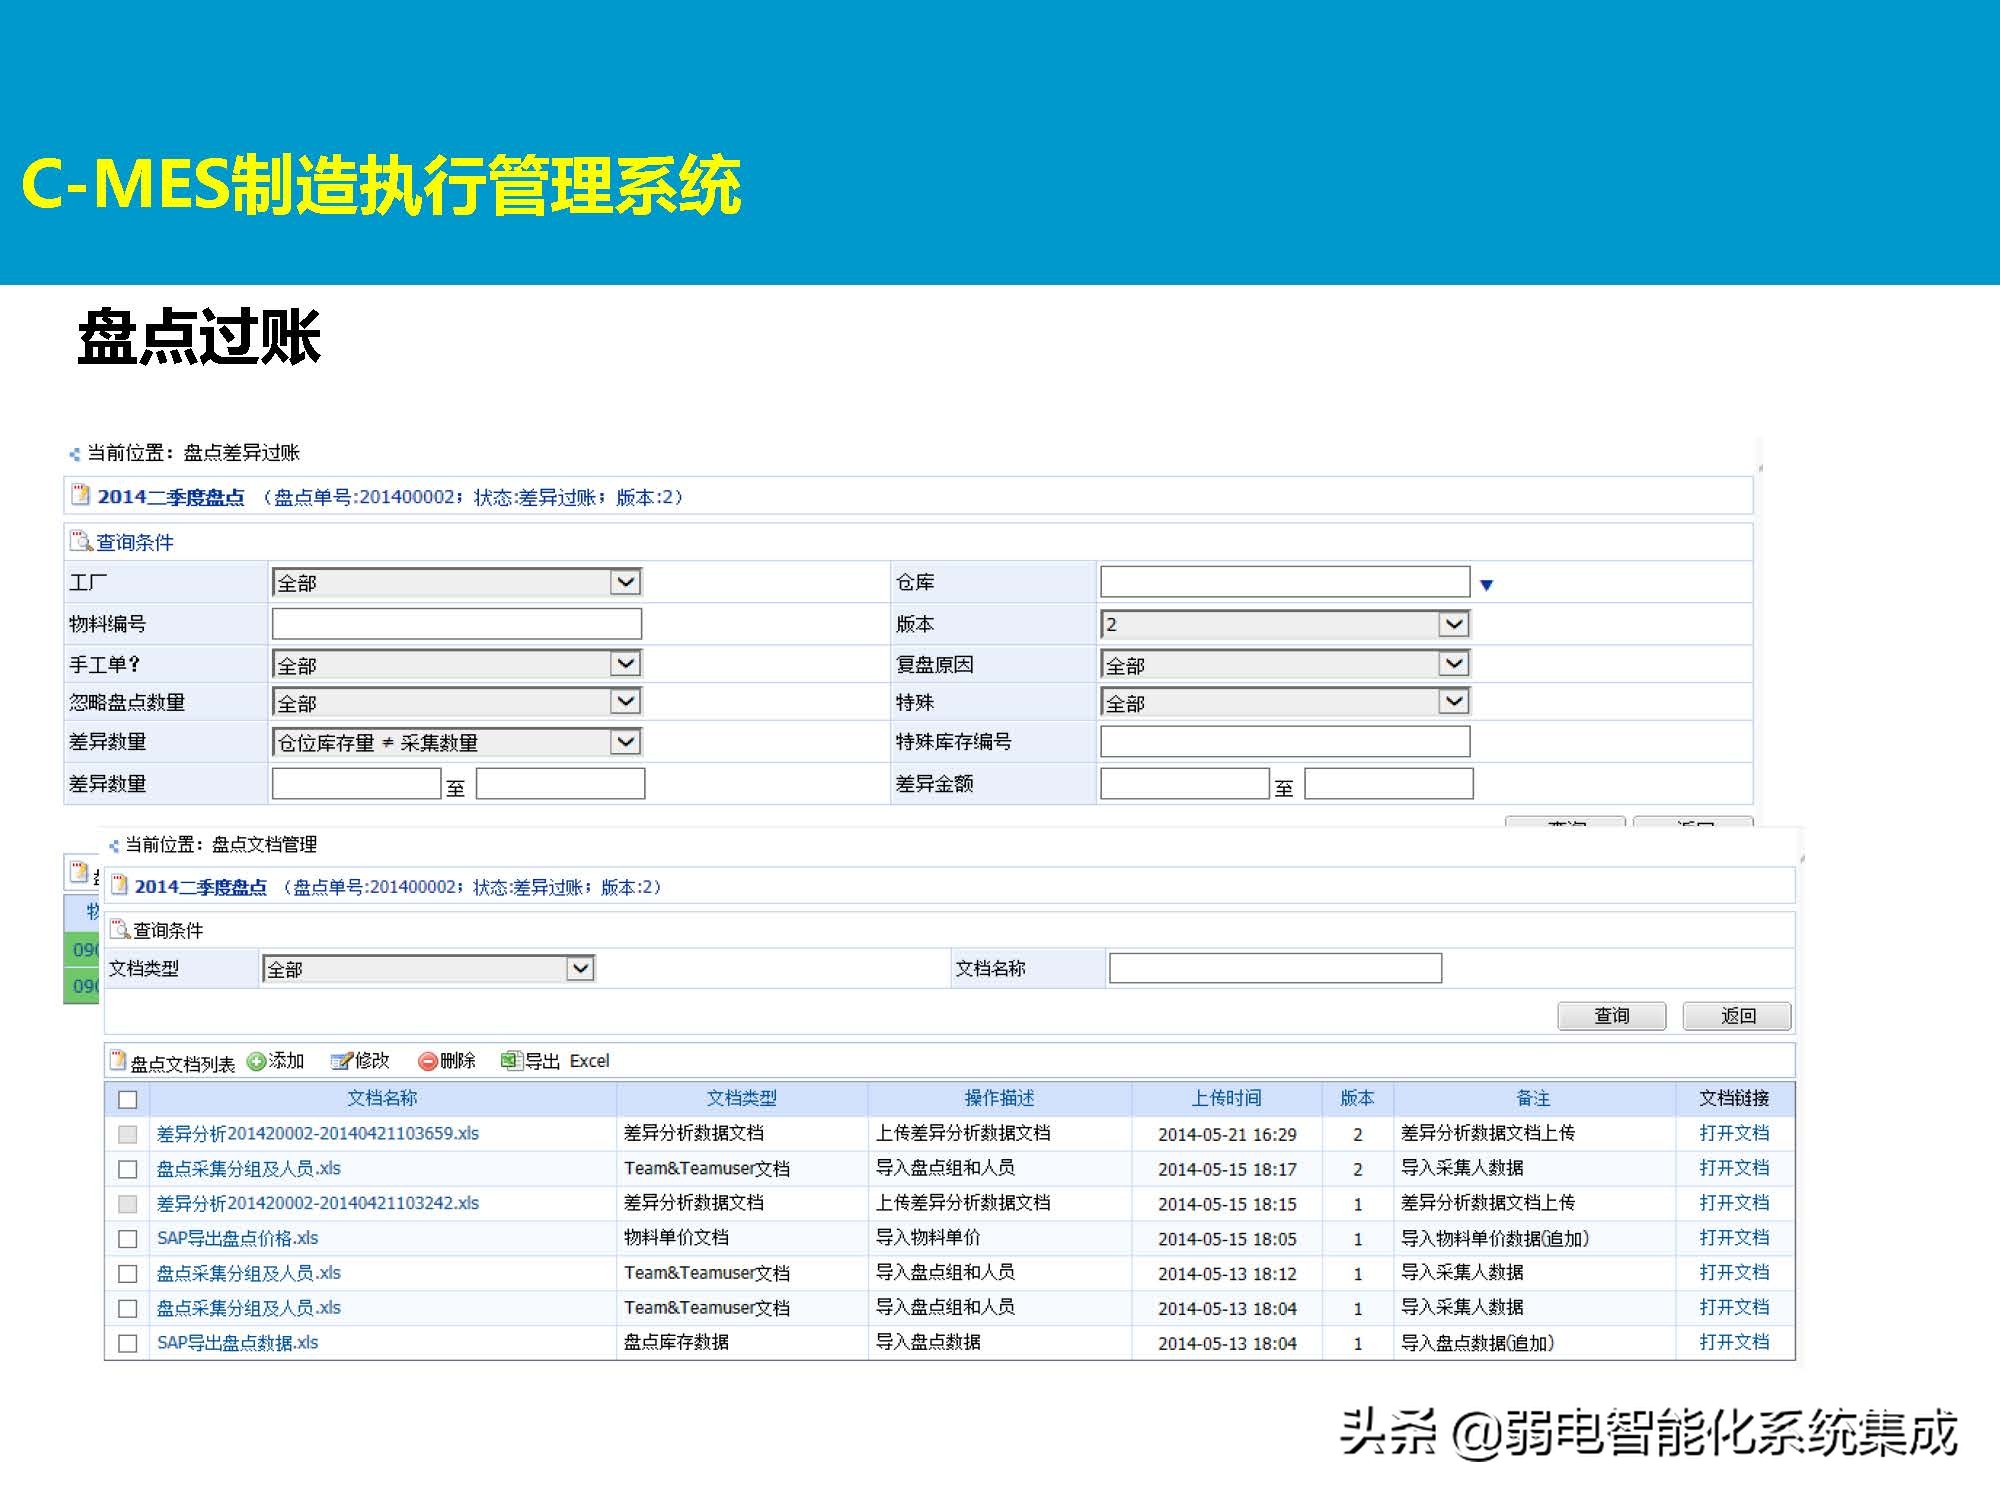Click cell text 物料单价文档
Viewport: 2000px width, 1500px height.
point(676,1238)
